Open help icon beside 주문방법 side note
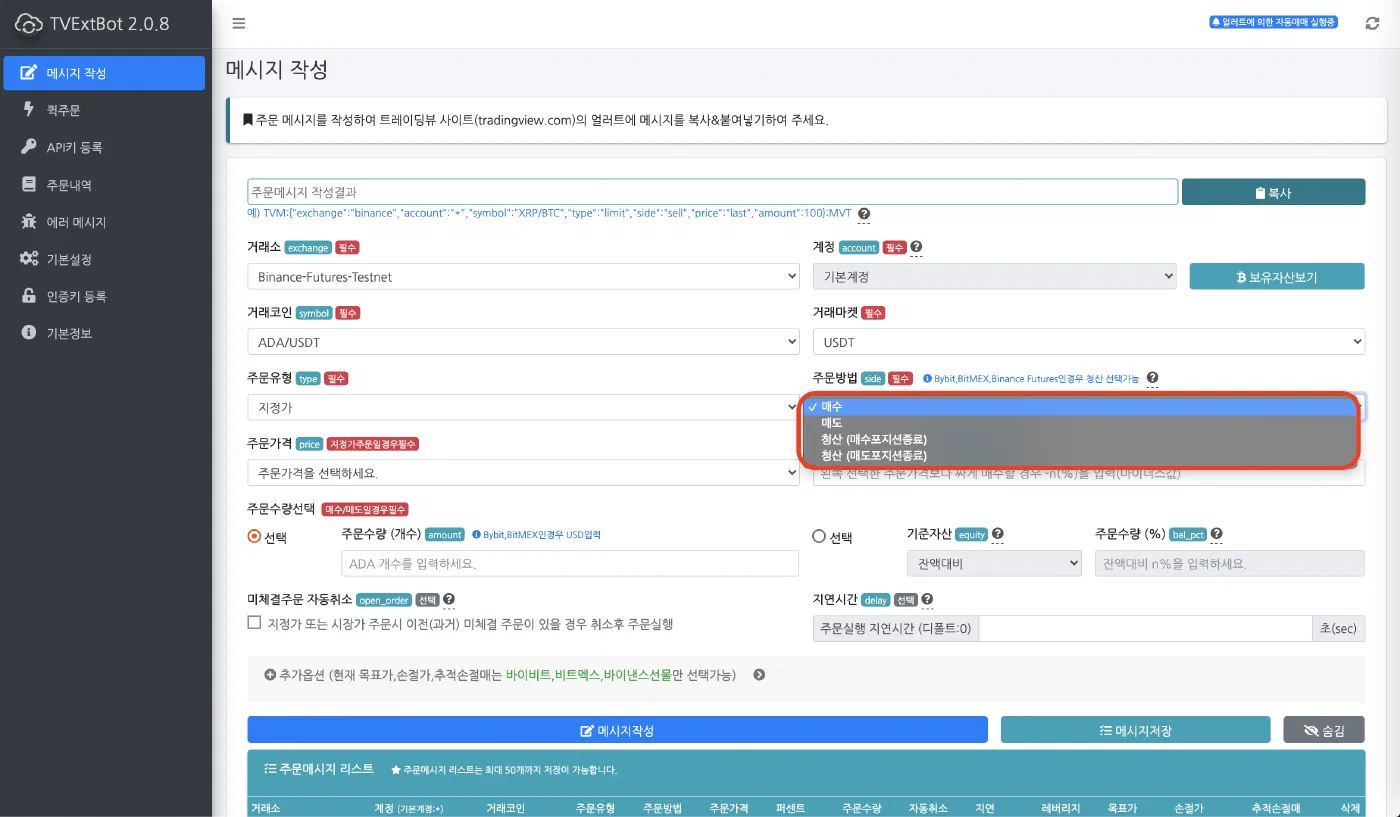 [1152, 378]
